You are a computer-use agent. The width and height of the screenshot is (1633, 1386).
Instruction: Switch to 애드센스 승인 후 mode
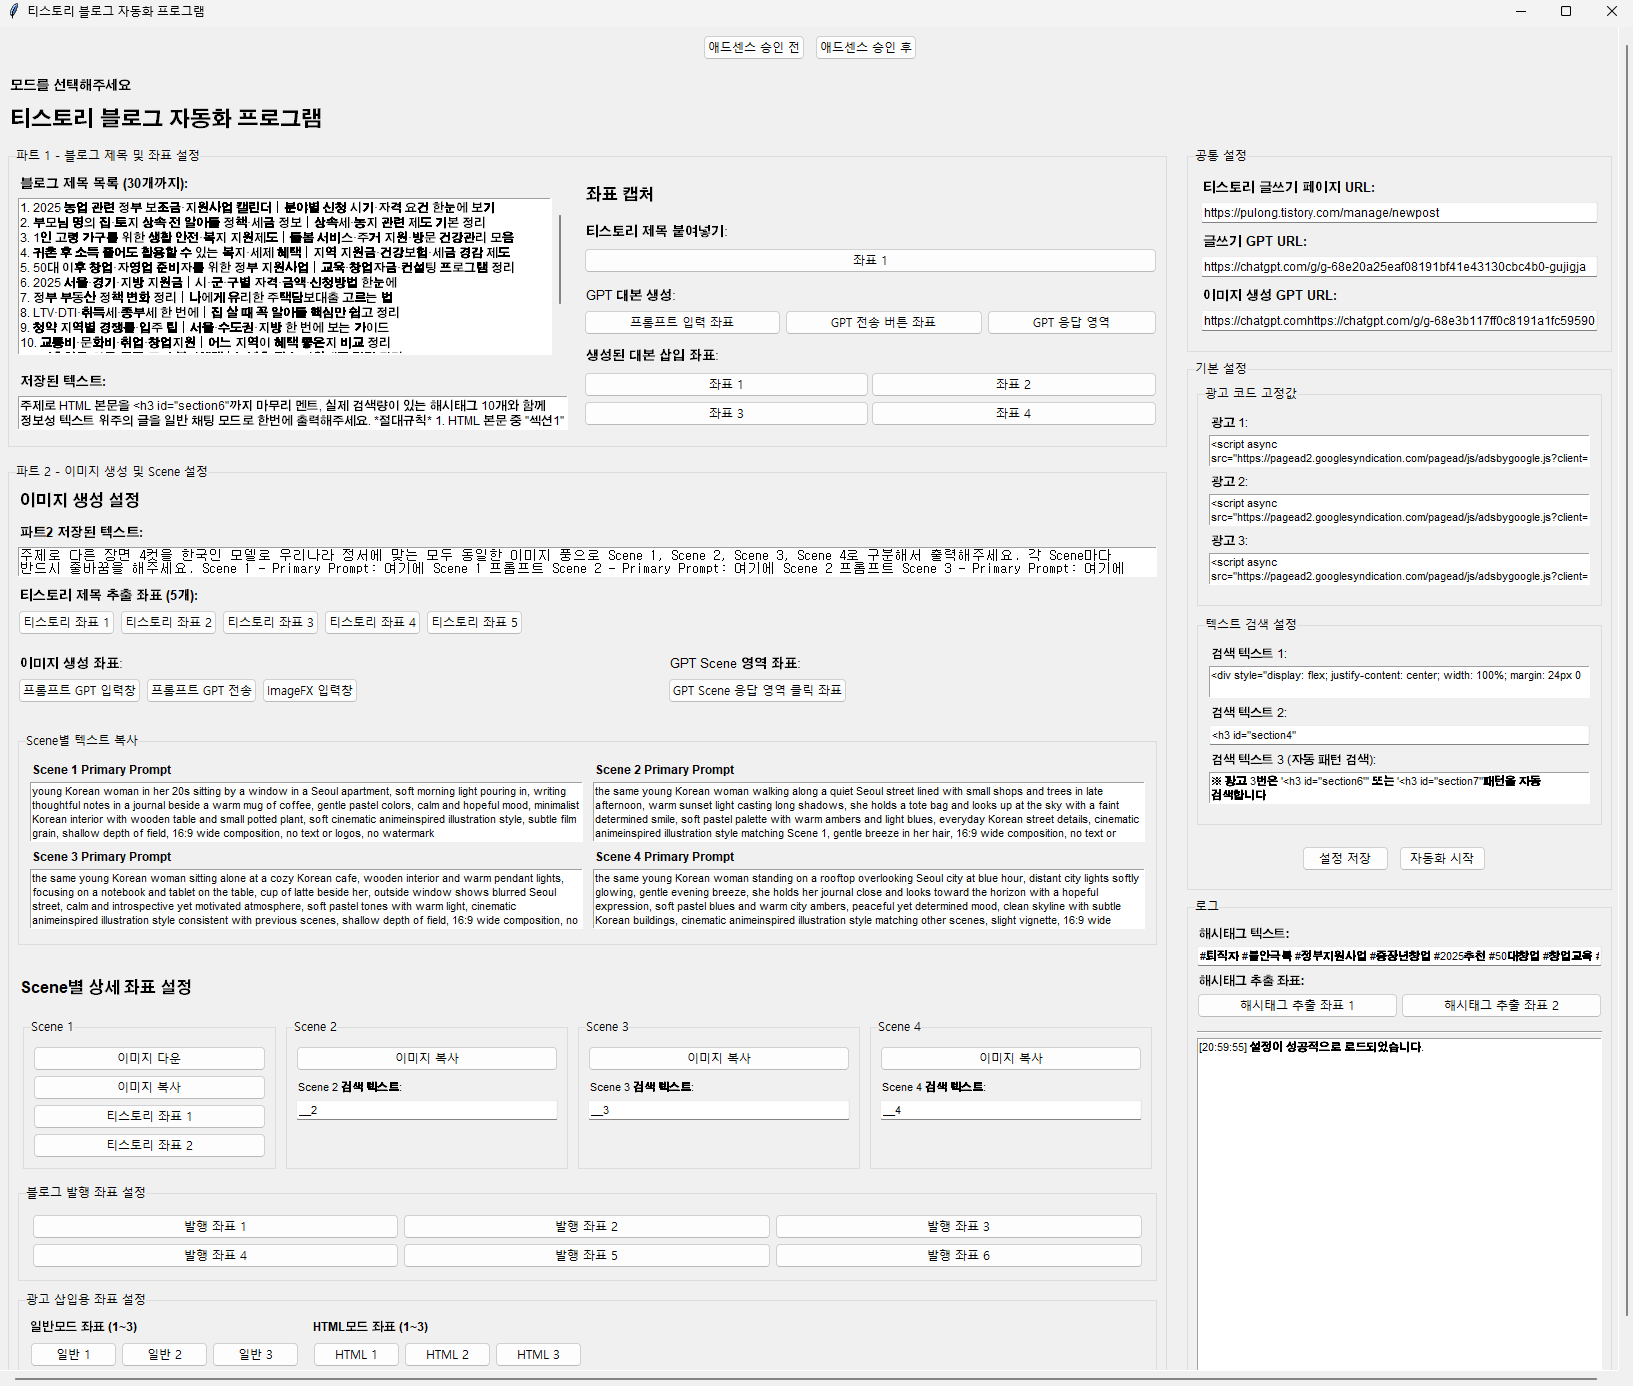tap(865, 47)
